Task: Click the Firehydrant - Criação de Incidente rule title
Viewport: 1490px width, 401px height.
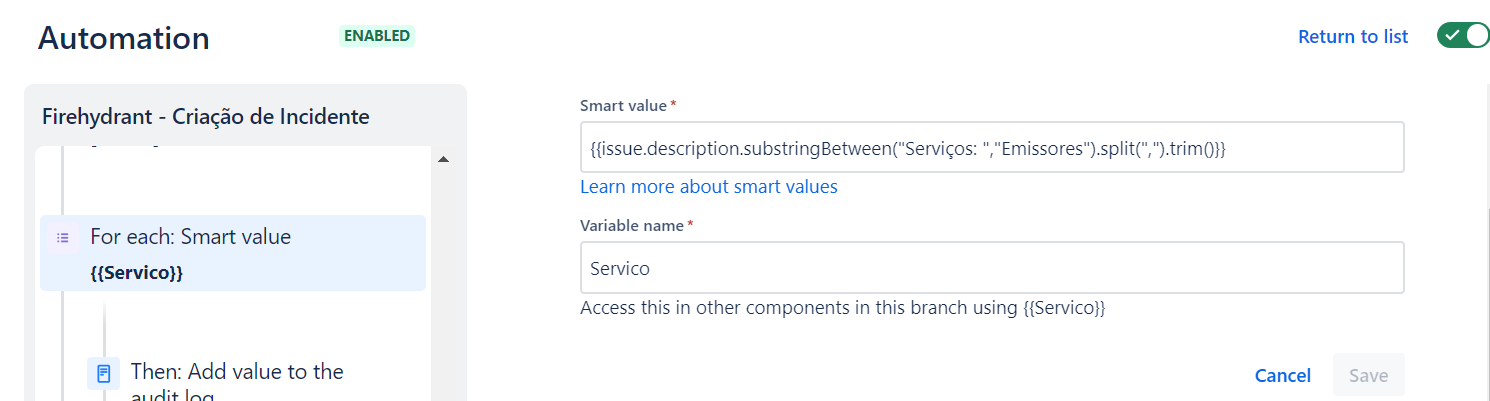Action: [206, 116]
